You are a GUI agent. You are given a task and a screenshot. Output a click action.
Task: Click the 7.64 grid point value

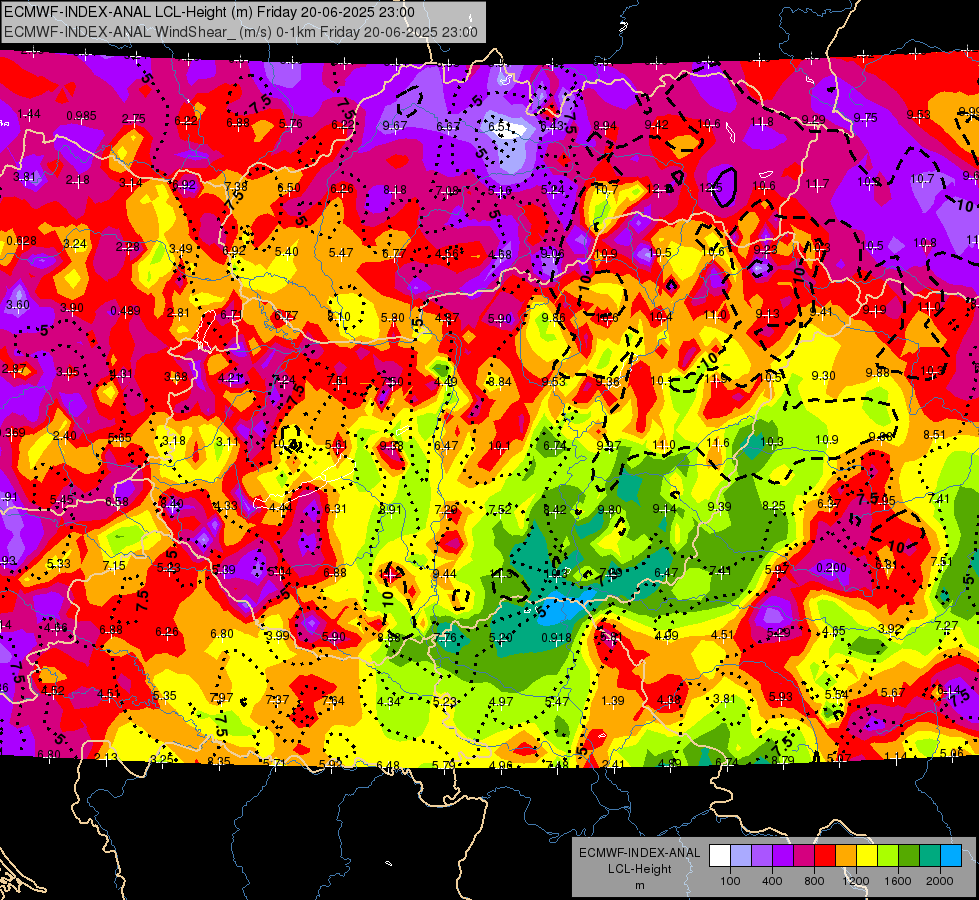pyautogui.click(x=333, y=700)
